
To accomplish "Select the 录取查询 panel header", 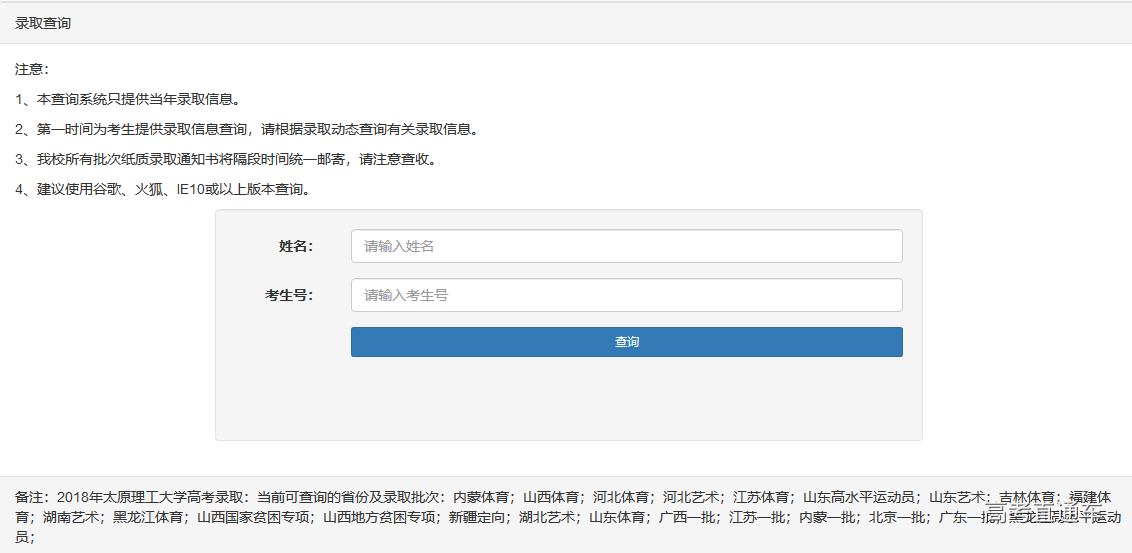I will (x=43, y=23).
